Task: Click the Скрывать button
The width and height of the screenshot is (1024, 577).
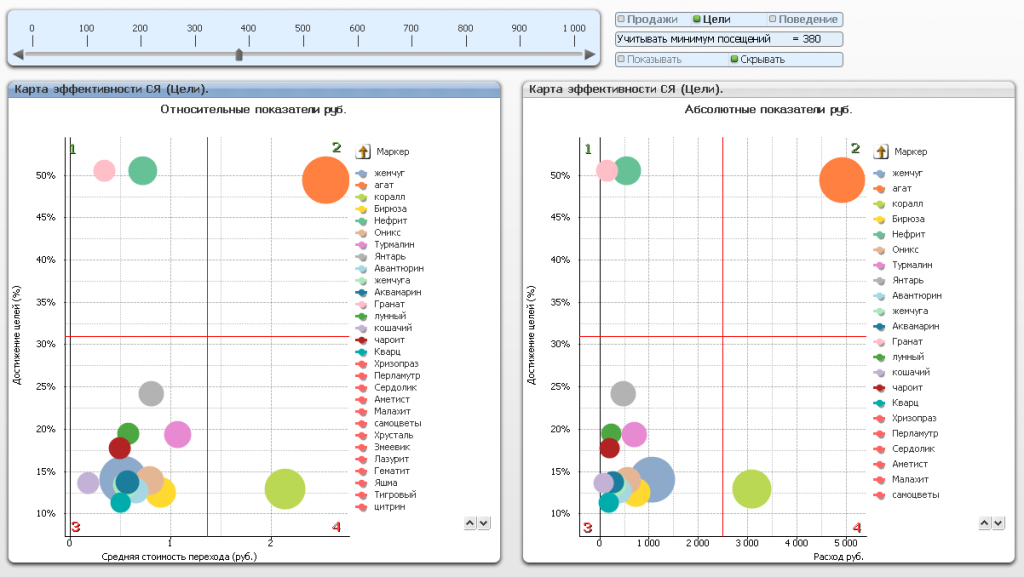Action: click(x=762, y=59)
